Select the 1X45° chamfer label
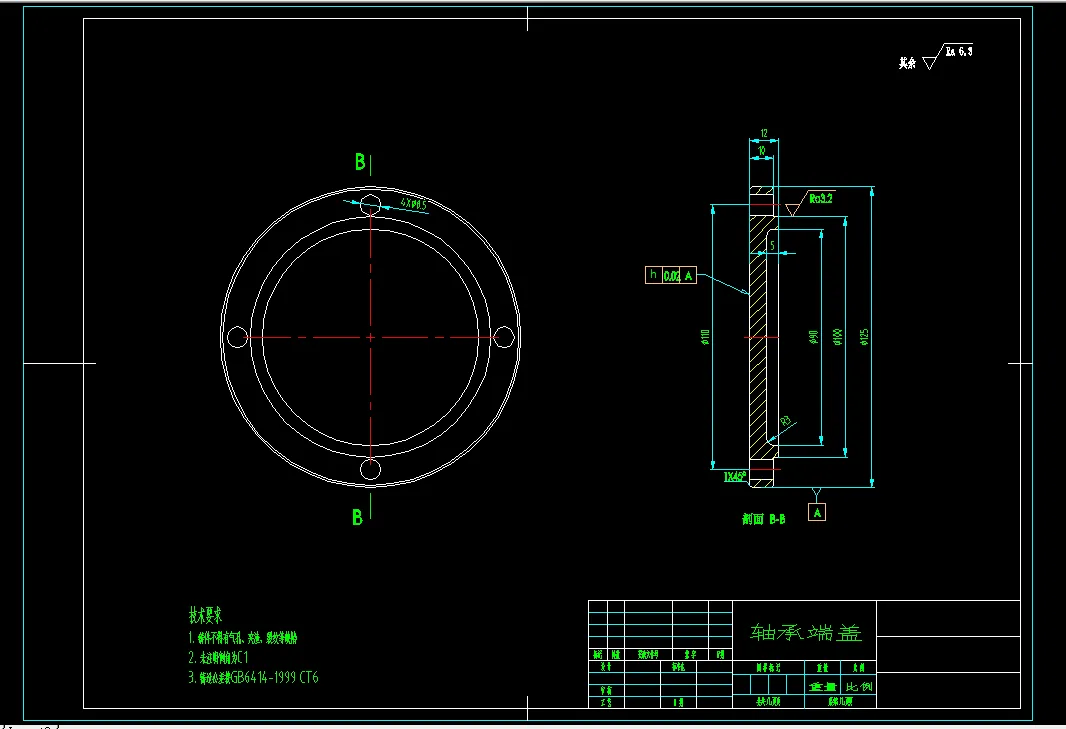Image resolution: width=1066 pixels, height=729 pixels. click(x=734, y=477)
